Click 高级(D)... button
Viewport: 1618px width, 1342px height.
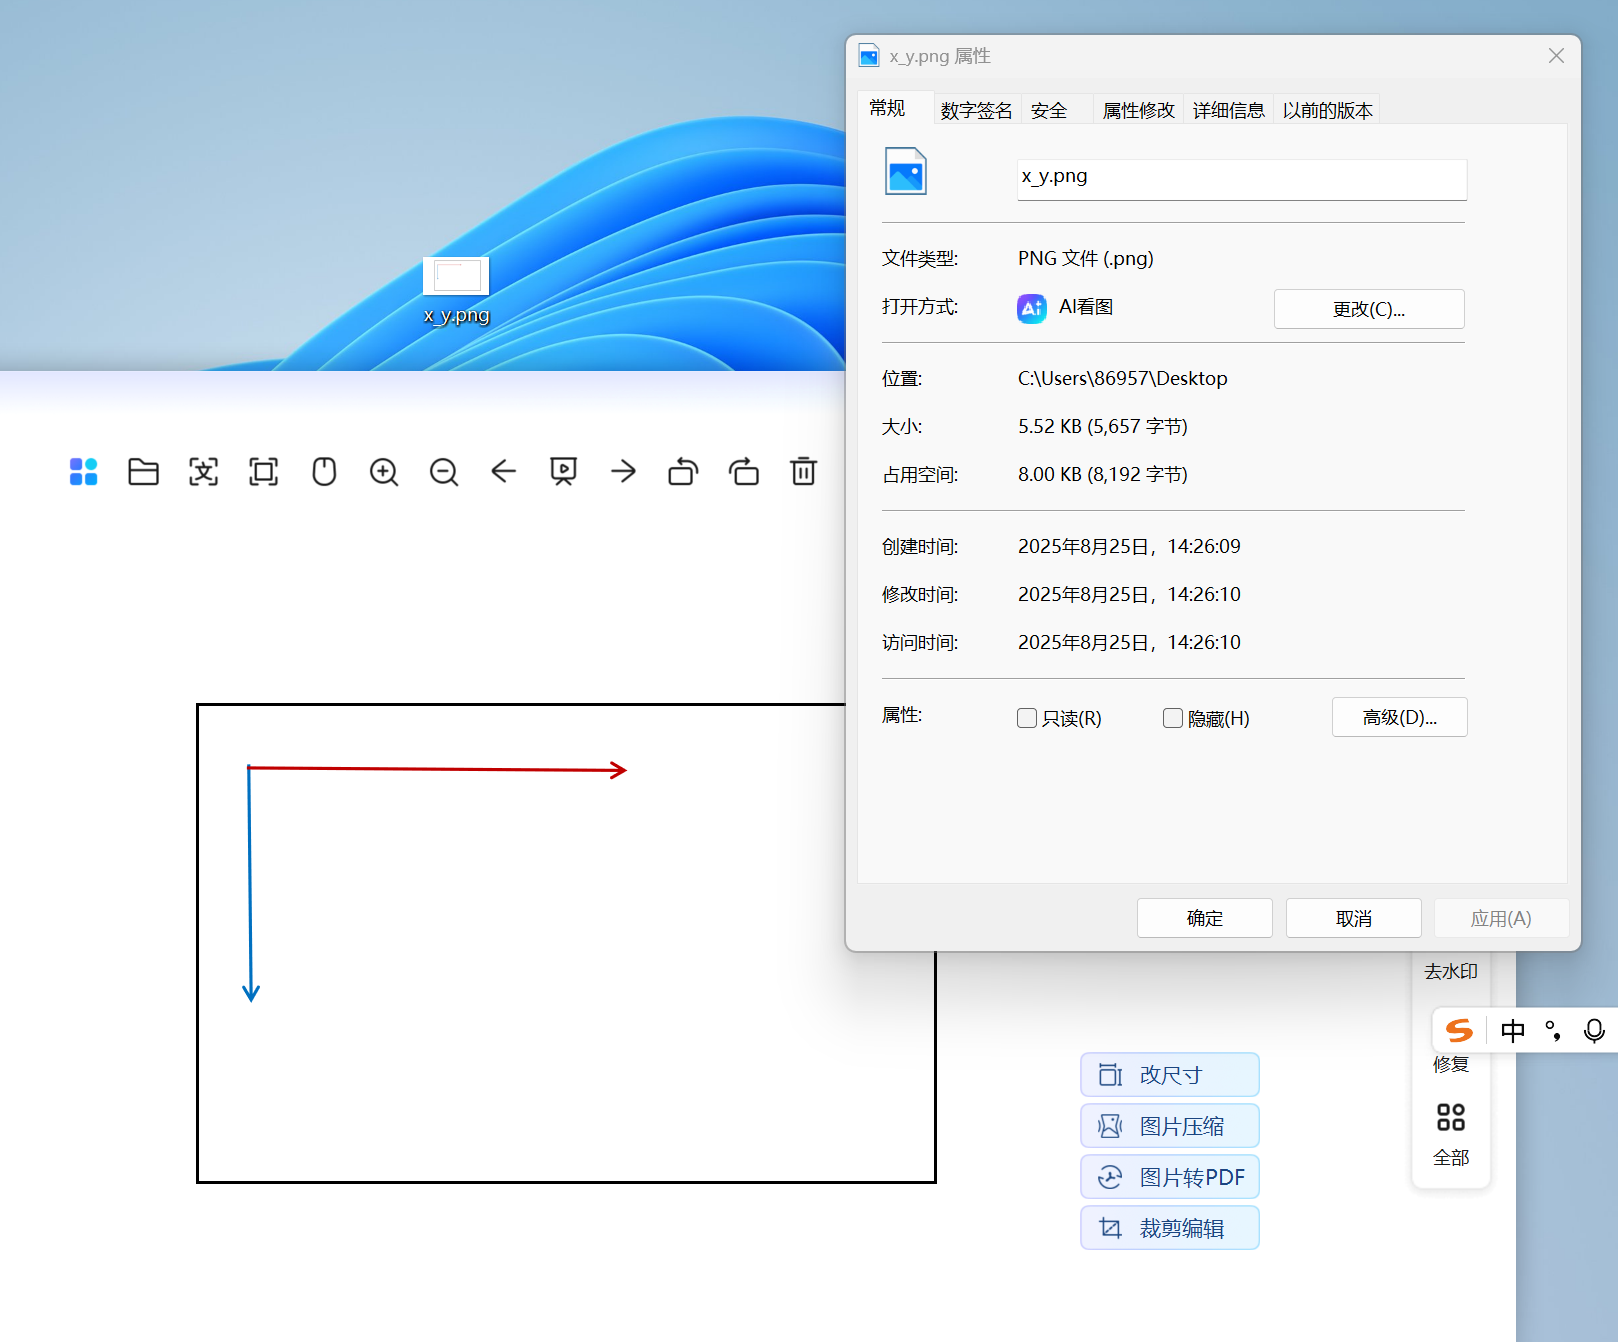pos(1399,717)
